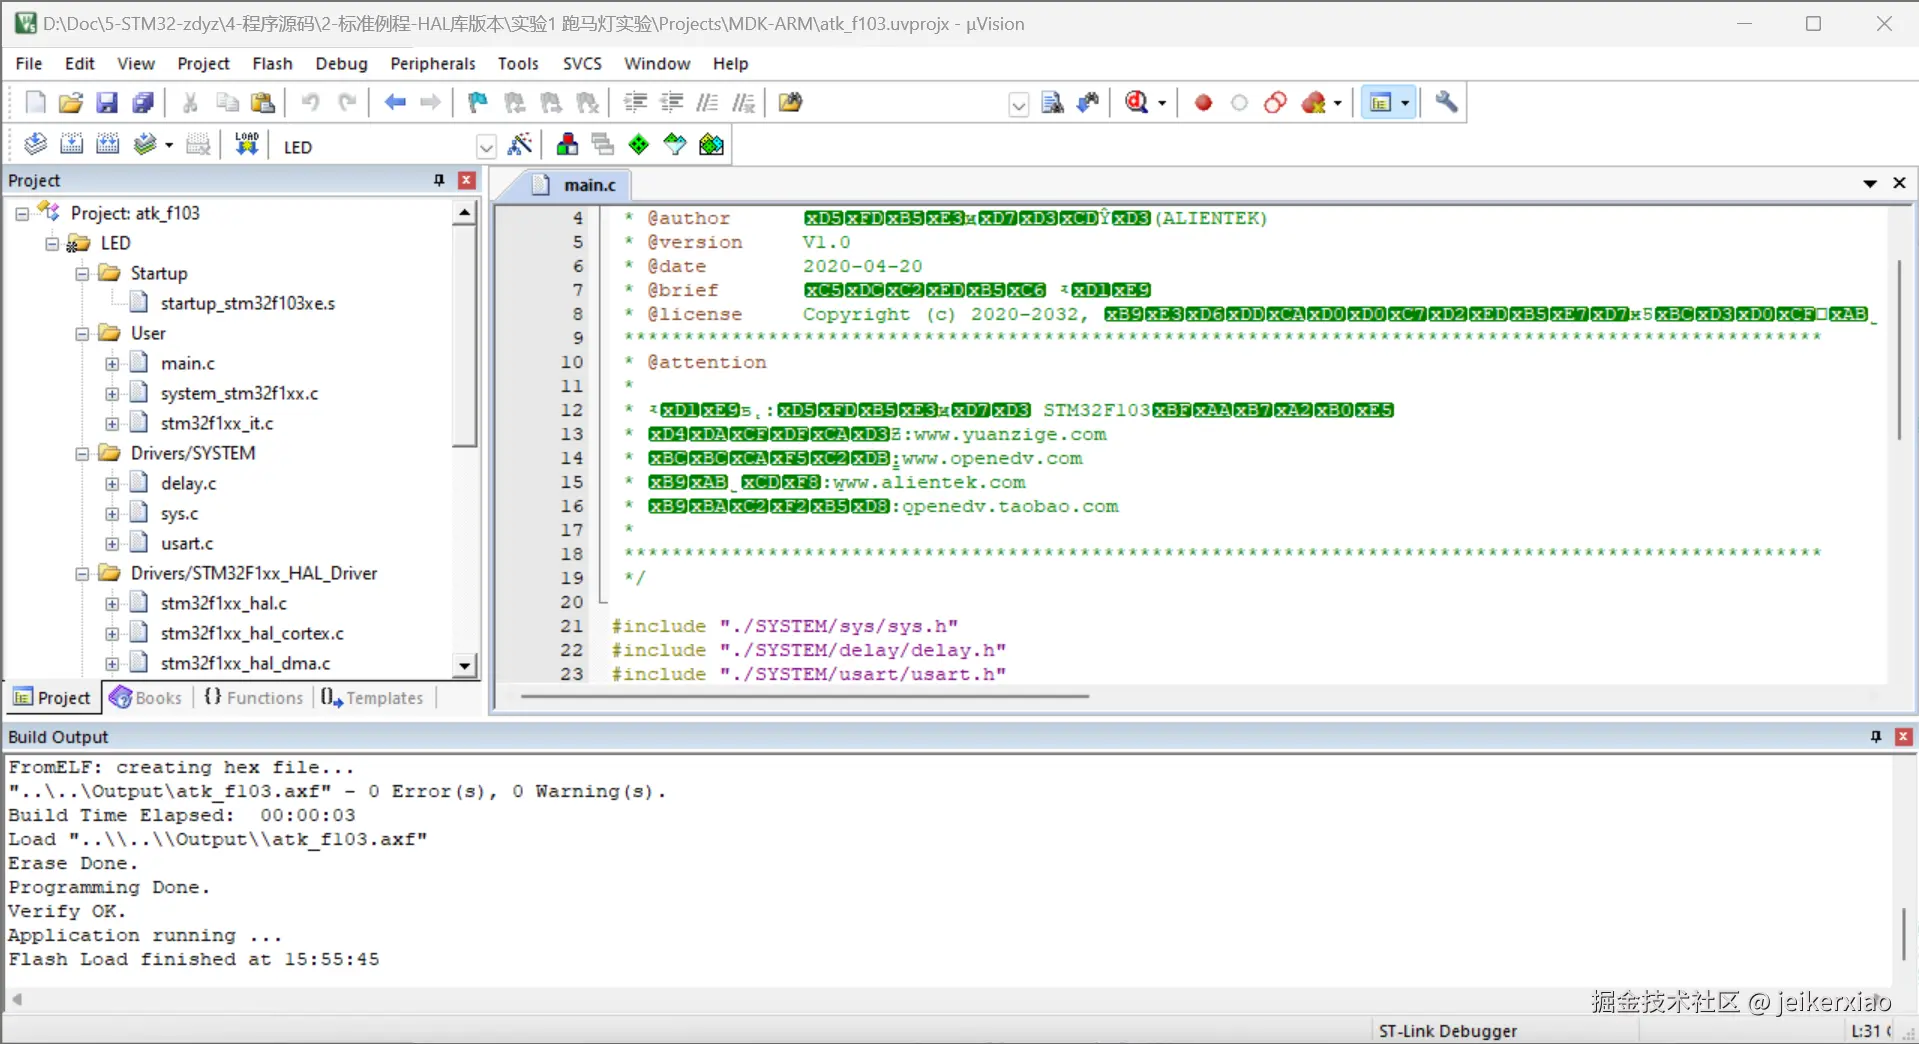This screenshot has height=1044, width=1919.
Task: Open the Peripherals menu
Action: pos(432,63)
